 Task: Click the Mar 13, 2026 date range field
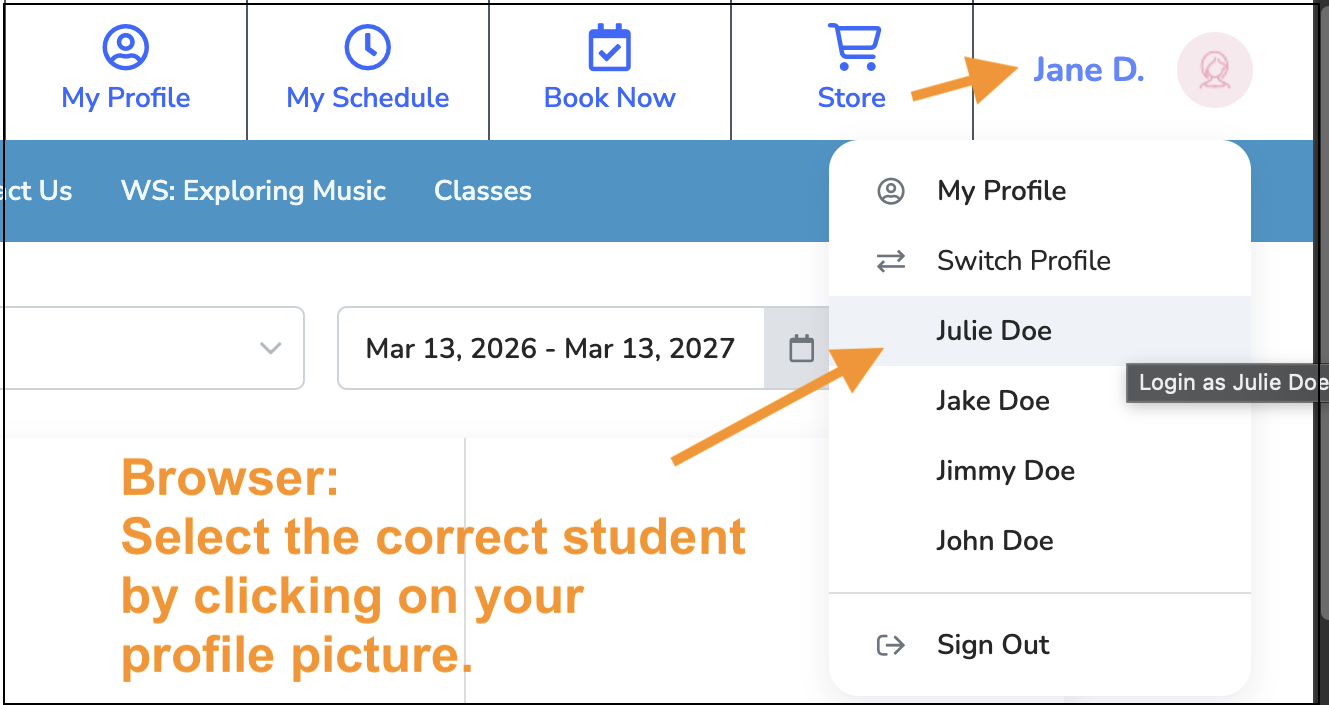point(550,349)
